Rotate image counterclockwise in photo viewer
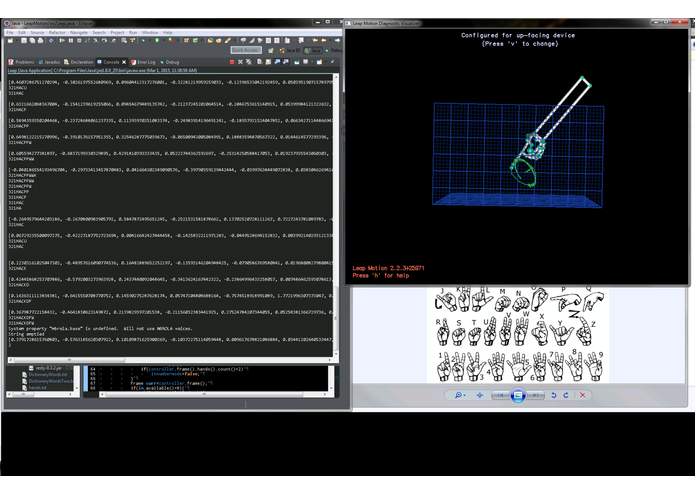Image resolution: width=695 pixels, height=494 pixels. pos(554,395)
